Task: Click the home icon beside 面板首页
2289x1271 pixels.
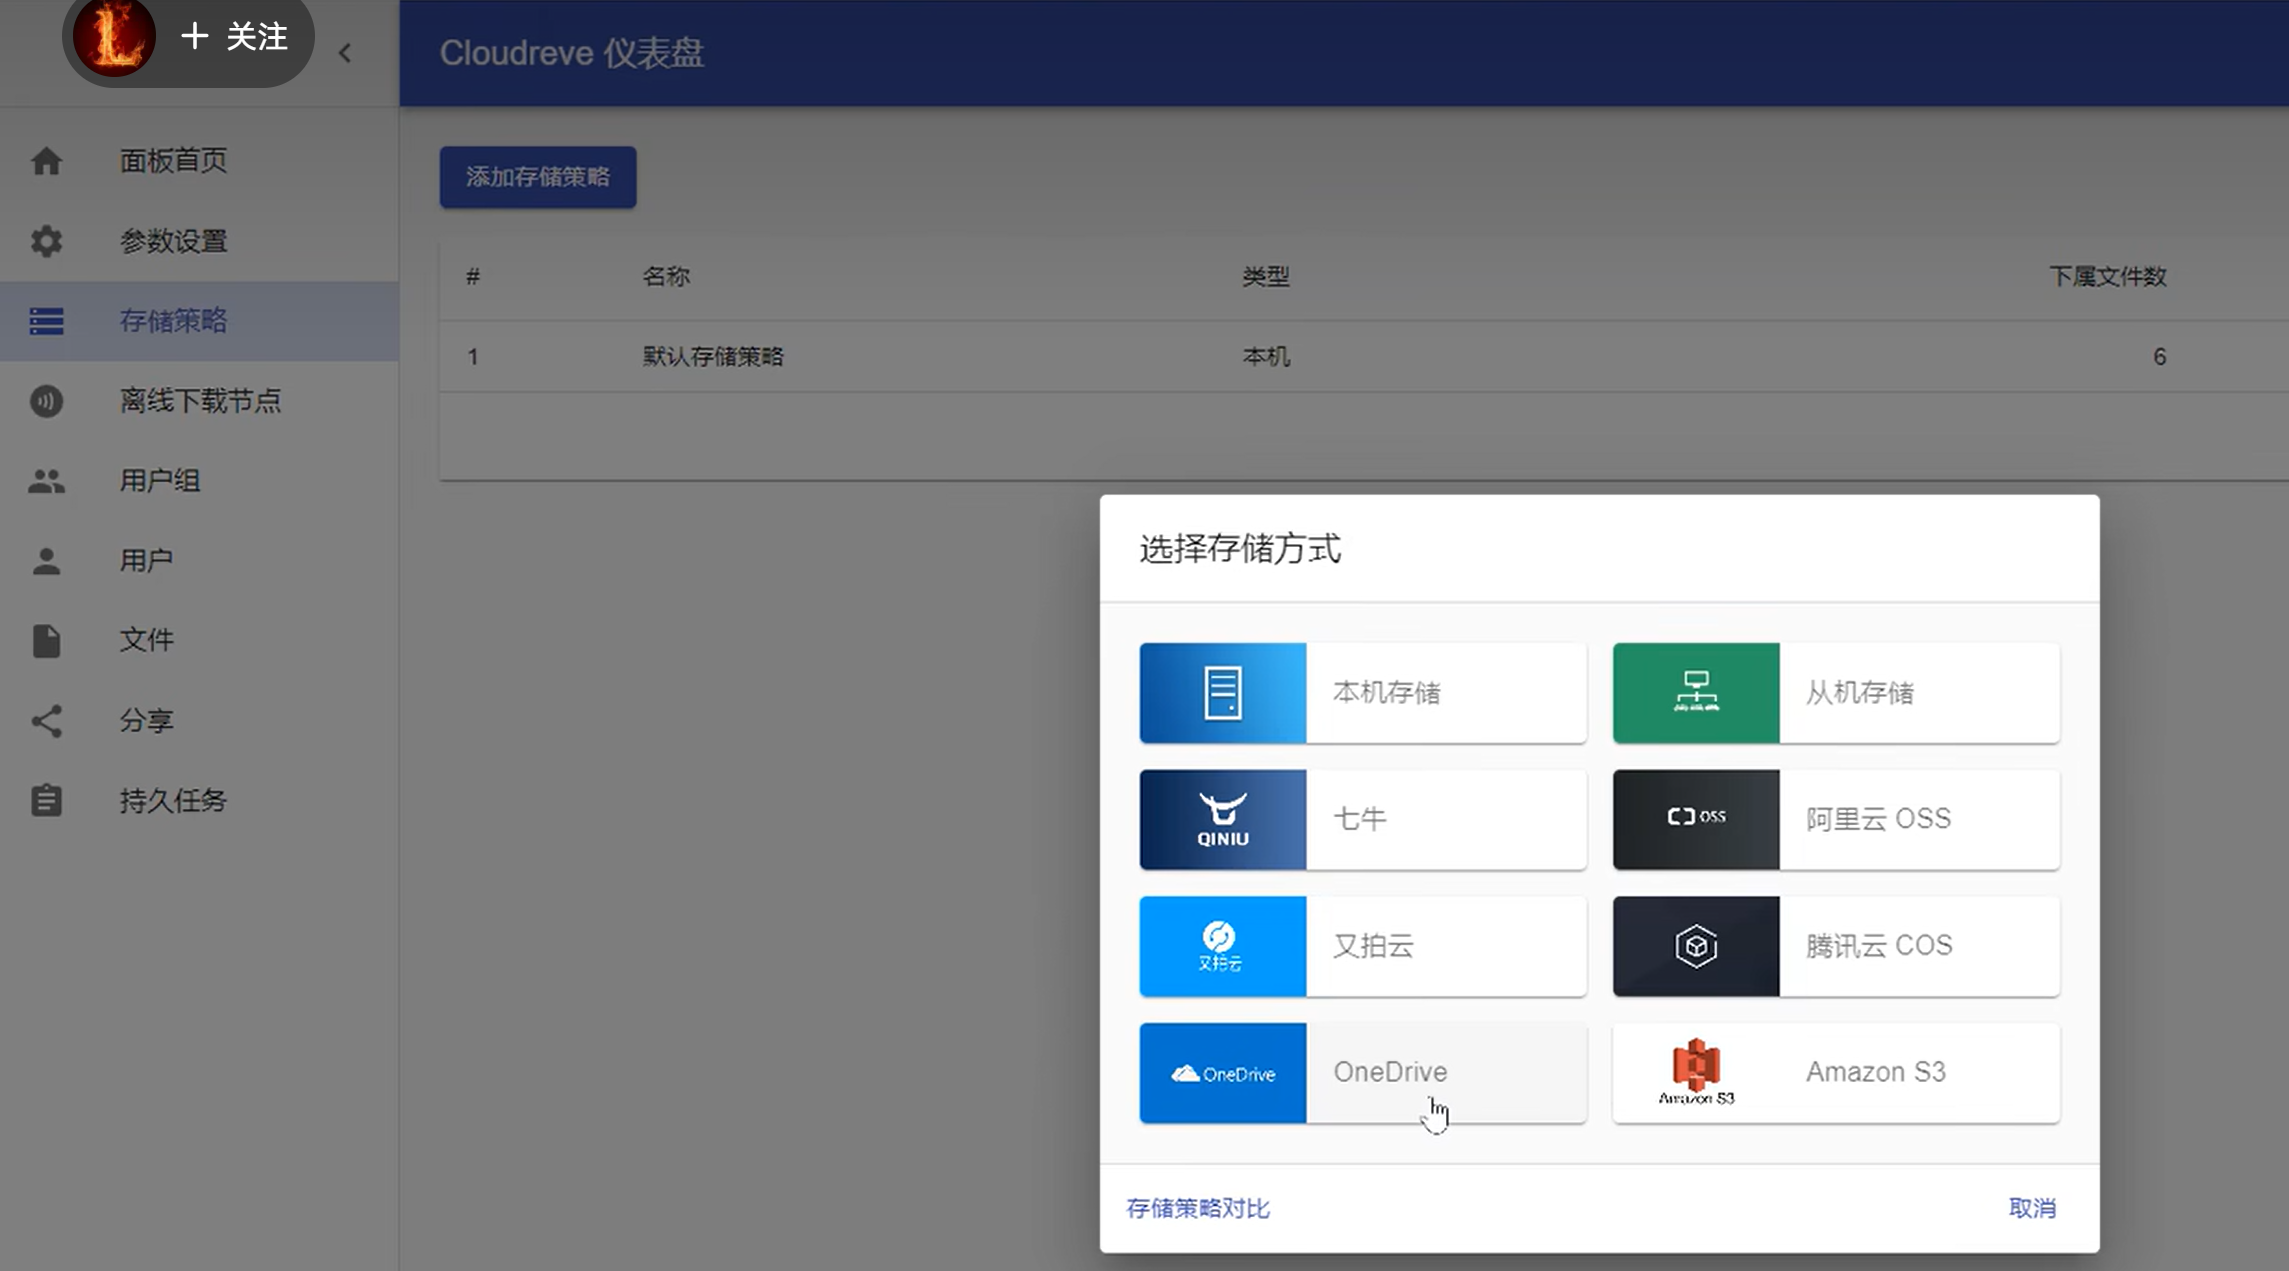Action: (46, 161)
